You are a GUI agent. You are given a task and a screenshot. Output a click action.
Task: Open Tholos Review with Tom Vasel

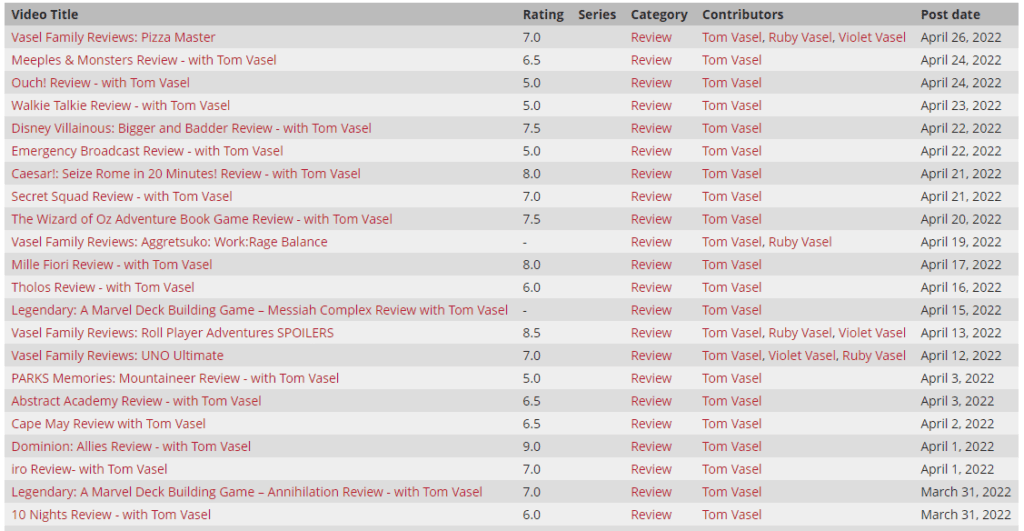tap(103, 288)
